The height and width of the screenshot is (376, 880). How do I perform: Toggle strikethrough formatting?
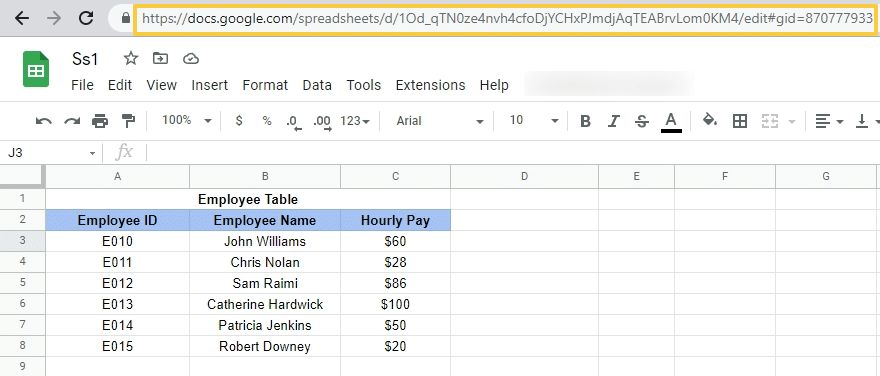pyautogui.click(x=642, y=121)
